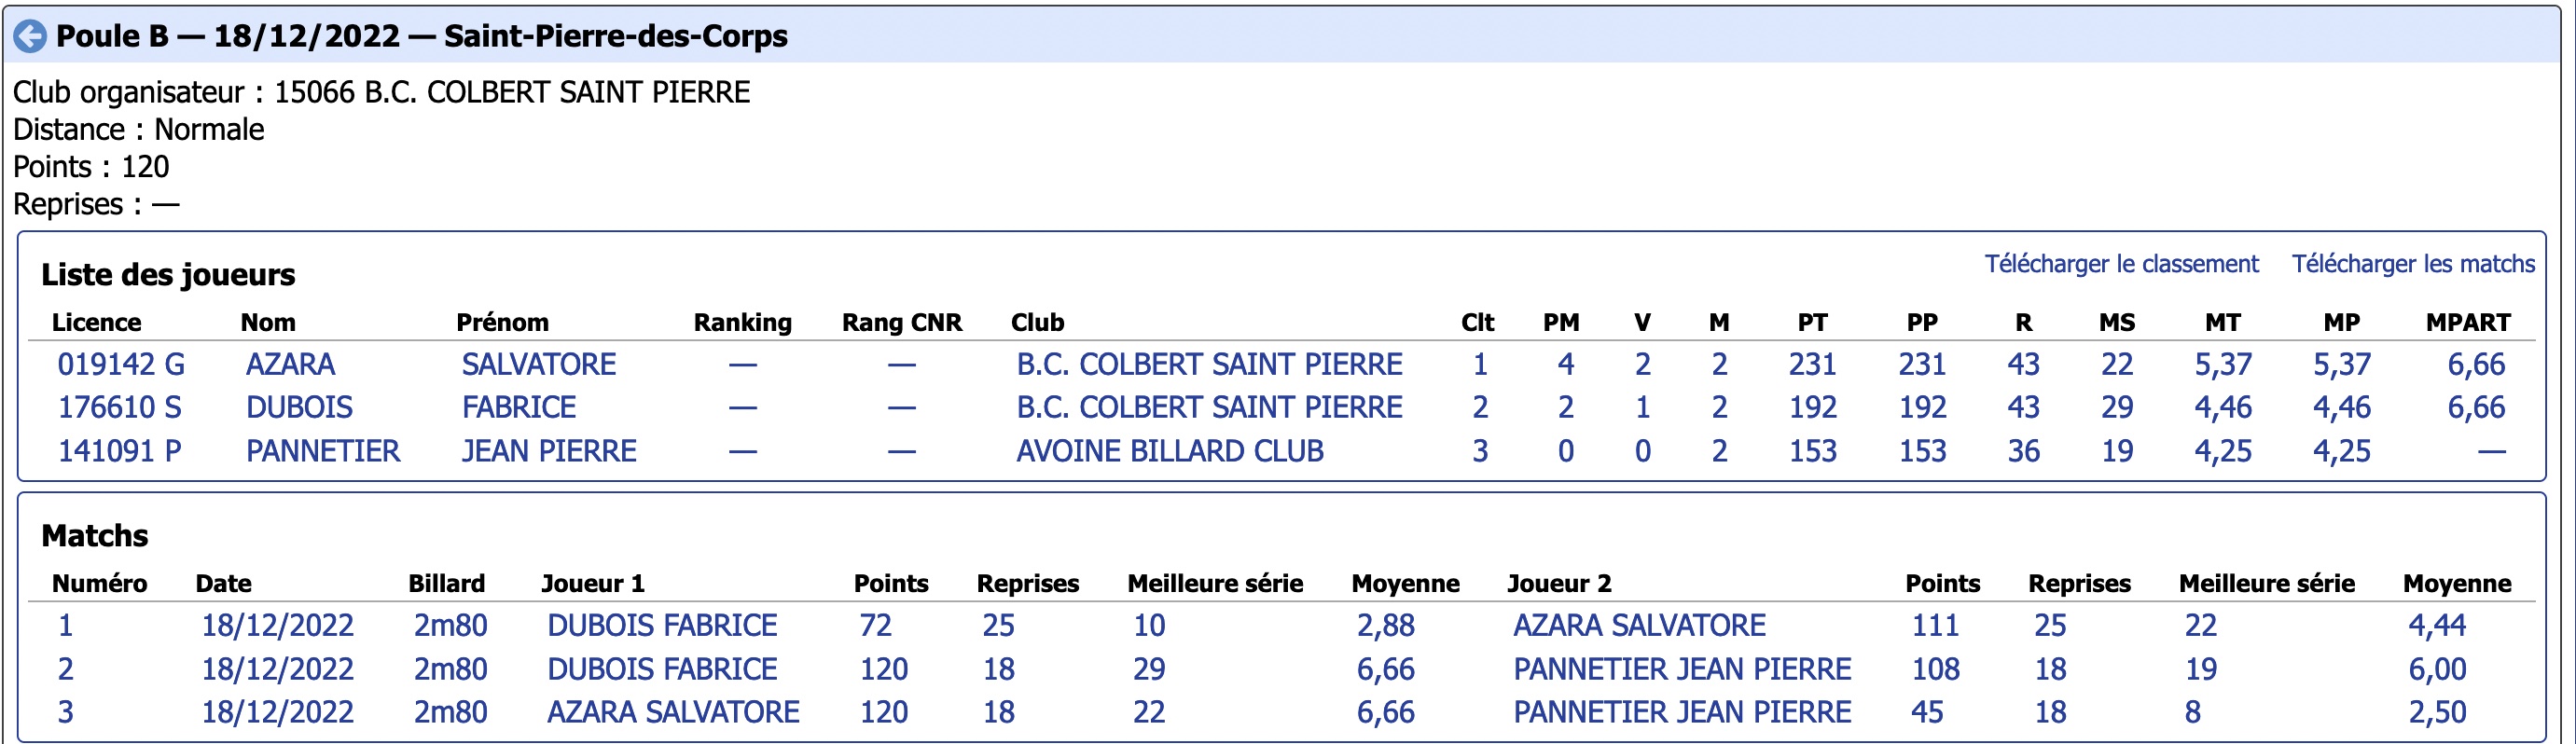Screen dimensions: 2576x744
Task: Click JEAN PIERRE in Prénom column
Action: click(549, 451)
